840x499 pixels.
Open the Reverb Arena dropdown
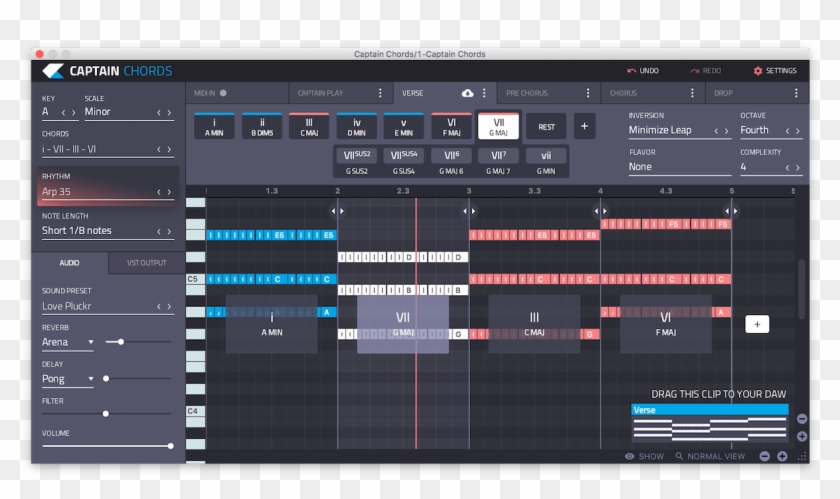[68, 342]
